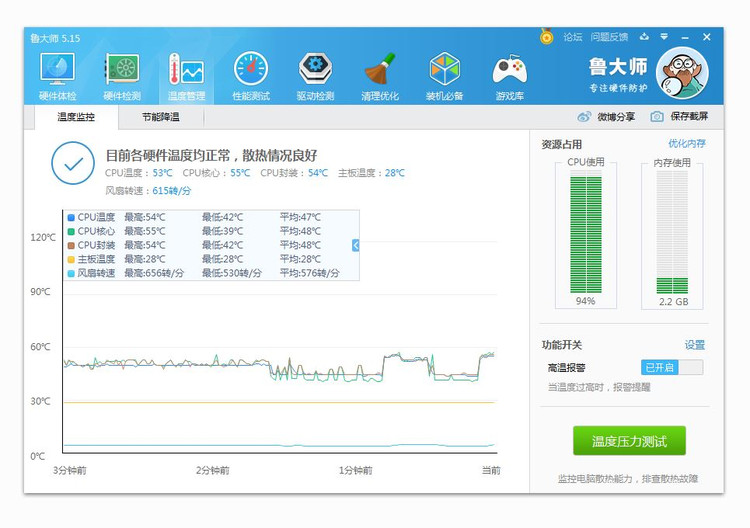Open 装机必备 essential software icon
Screen dimensions: 750x528
444,76
